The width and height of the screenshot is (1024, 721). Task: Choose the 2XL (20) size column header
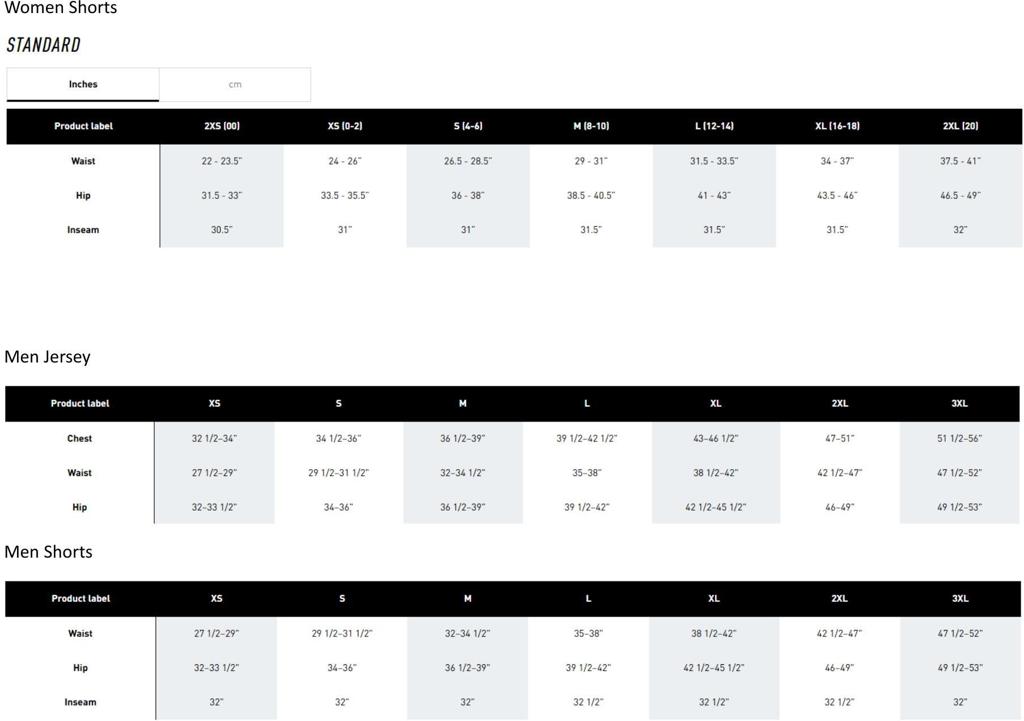coord(960,127)
